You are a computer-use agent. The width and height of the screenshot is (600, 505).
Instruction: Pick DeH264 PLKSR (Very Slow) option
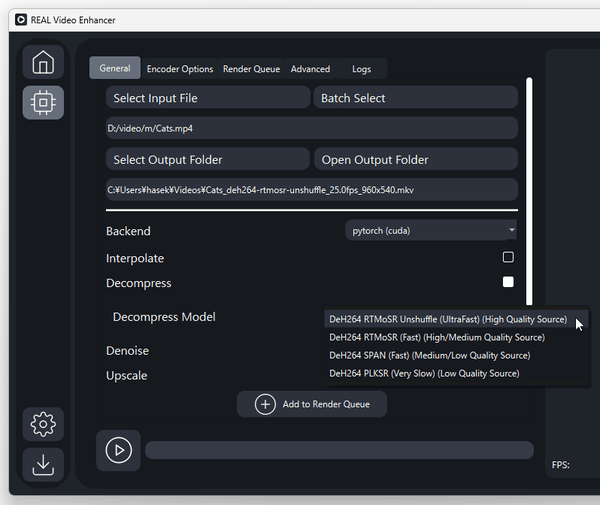[x=424, y=373]
